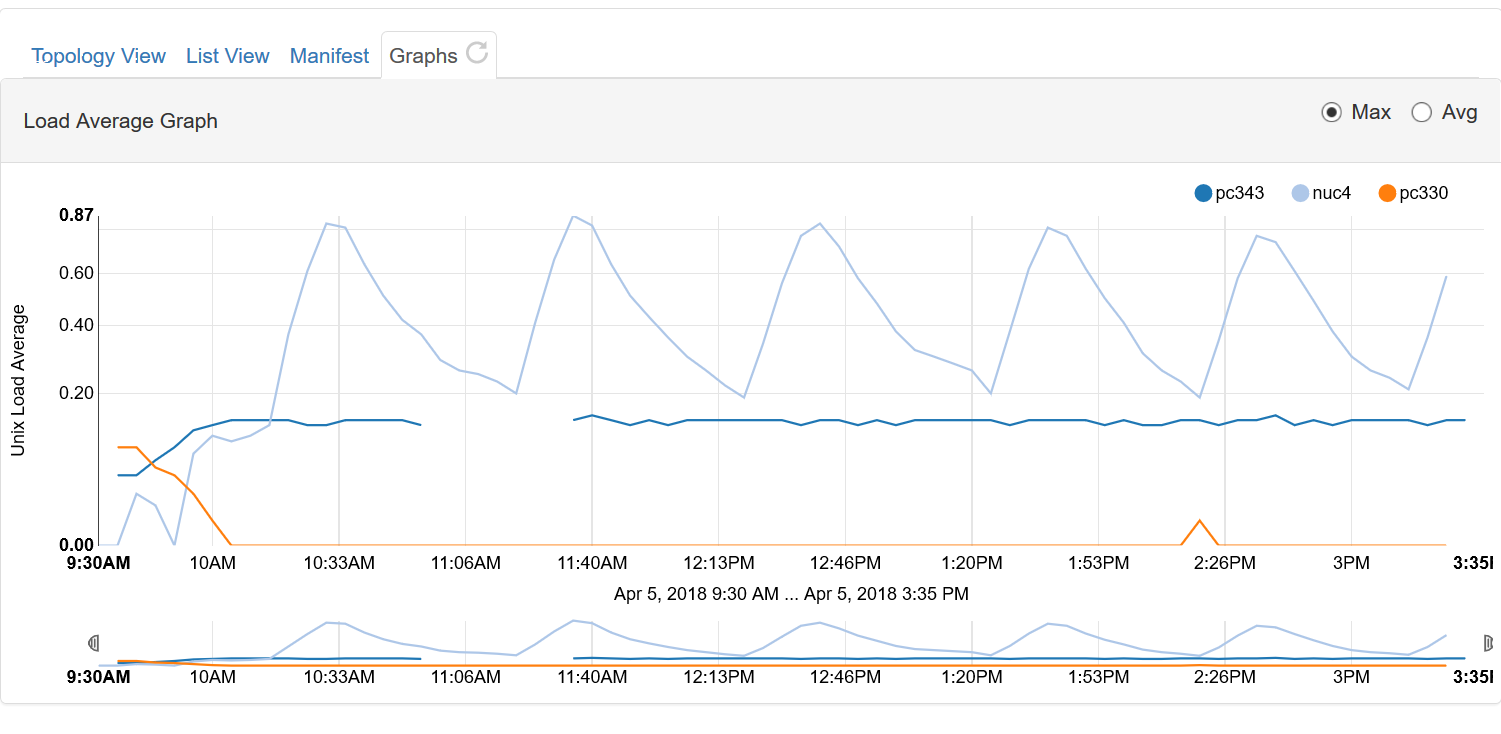Grab the left range brush handle

(93, 641)
